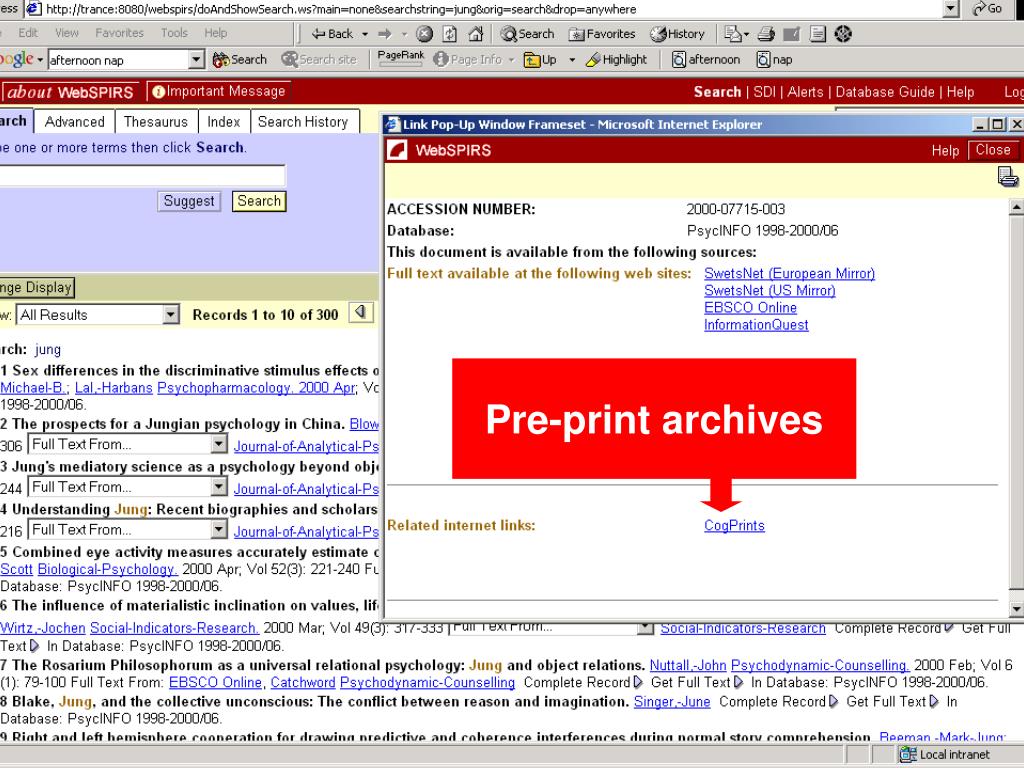Switch to the Index tab

223,122
